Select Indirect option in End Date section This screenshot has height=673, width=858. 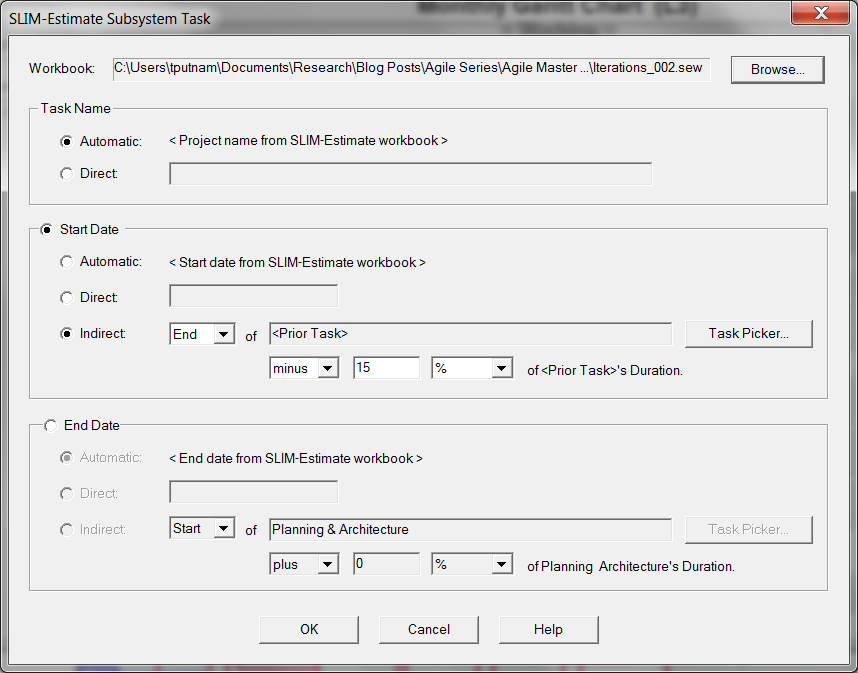[x=66, y=530]
